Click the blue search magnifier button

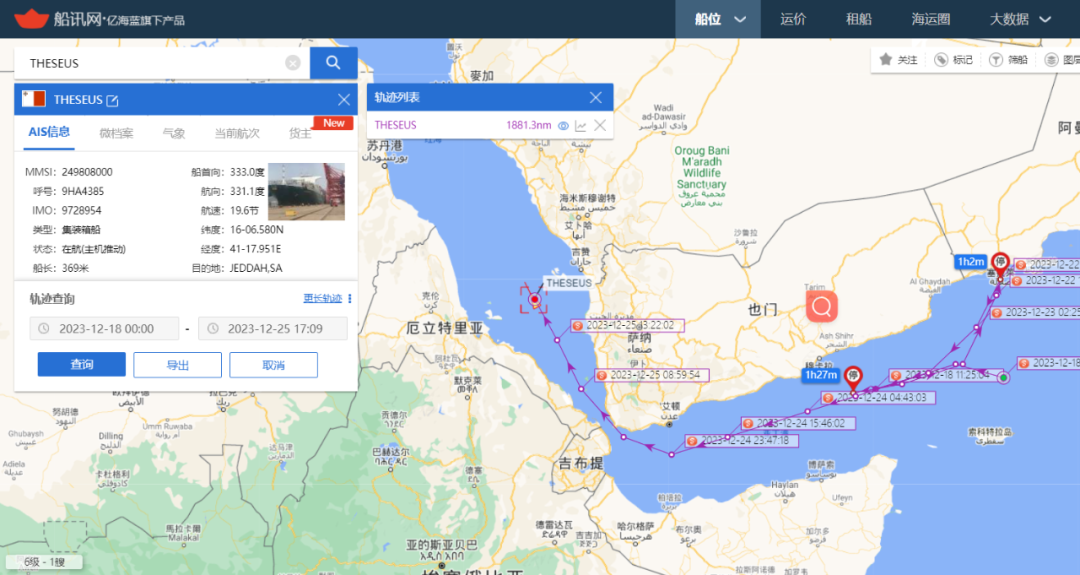pyautogui.click(x=333, y=63)
